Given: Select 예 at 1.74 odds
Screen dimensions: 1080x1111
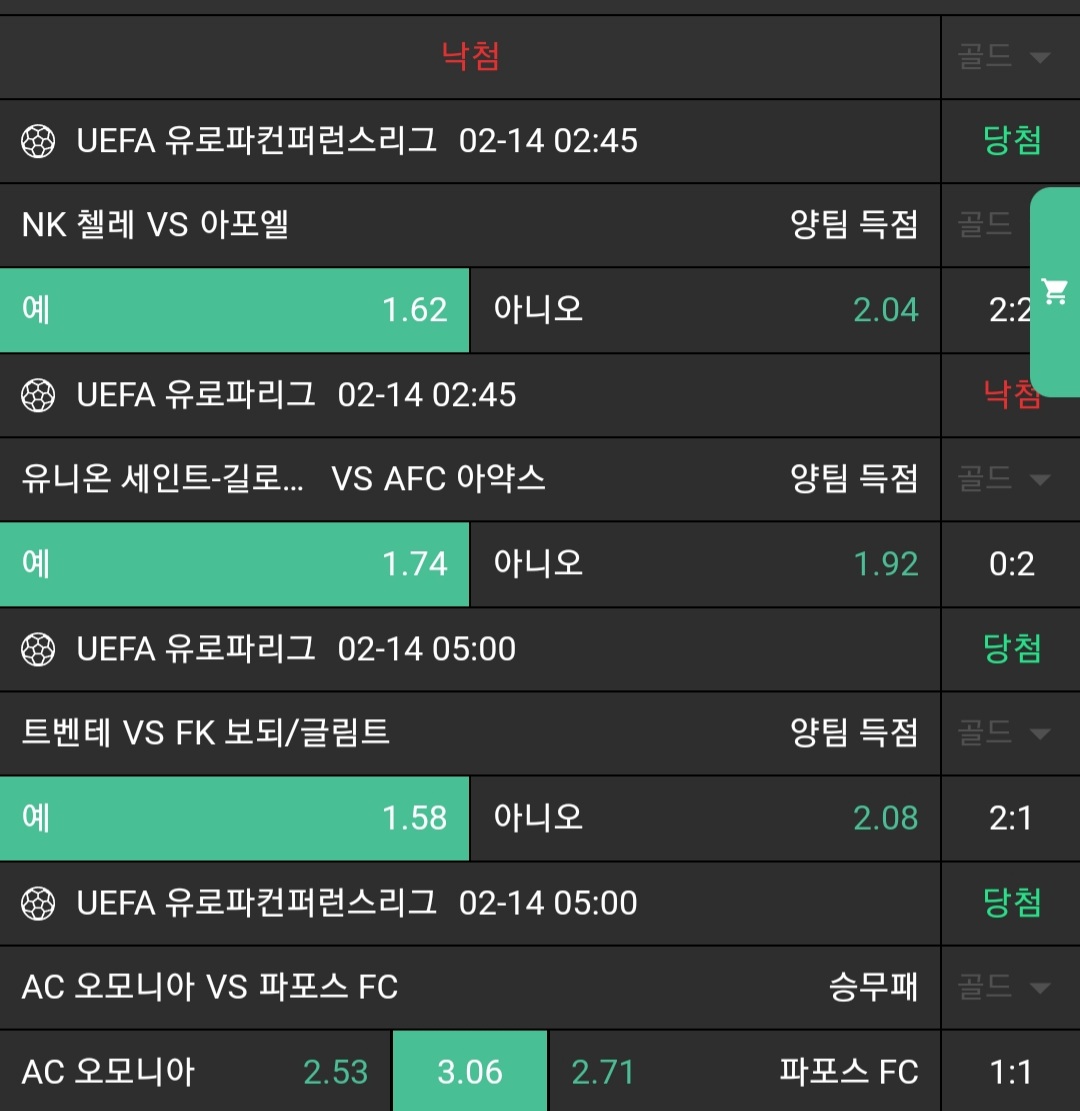Looking at the screenshot, I should click(x=234, y=564).
